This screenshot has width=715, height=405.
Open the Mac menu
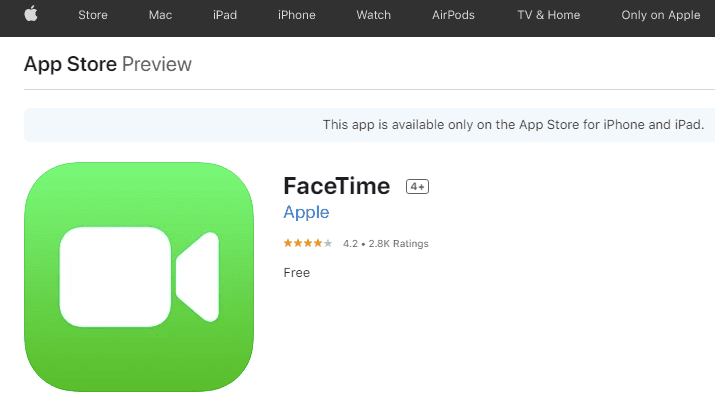pos(160,15)
